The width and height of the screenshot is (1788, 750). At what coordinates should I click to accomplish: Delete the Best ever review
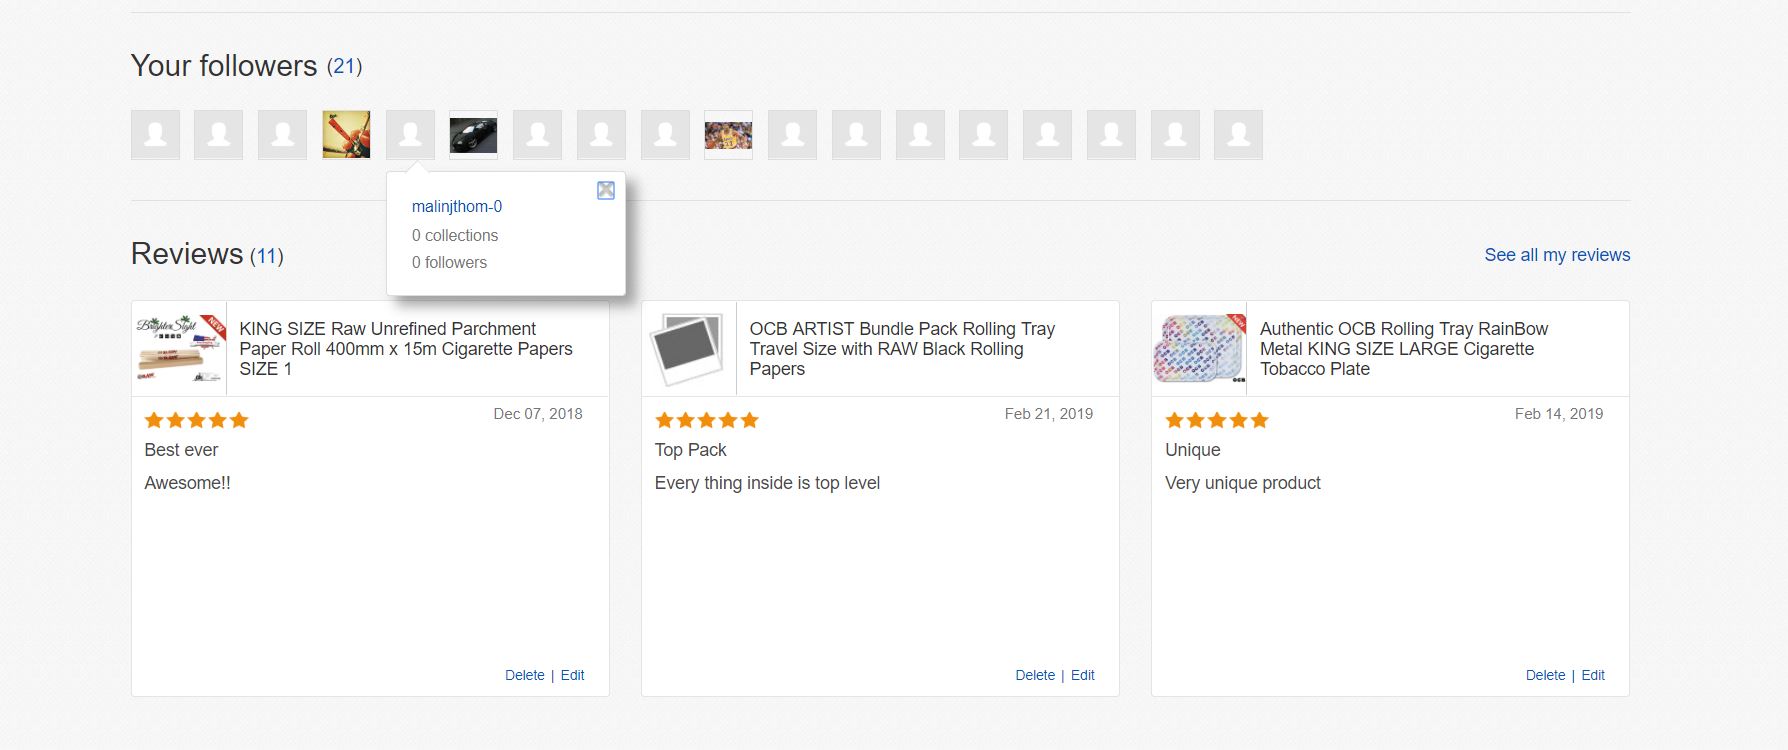tap(524, 675)
